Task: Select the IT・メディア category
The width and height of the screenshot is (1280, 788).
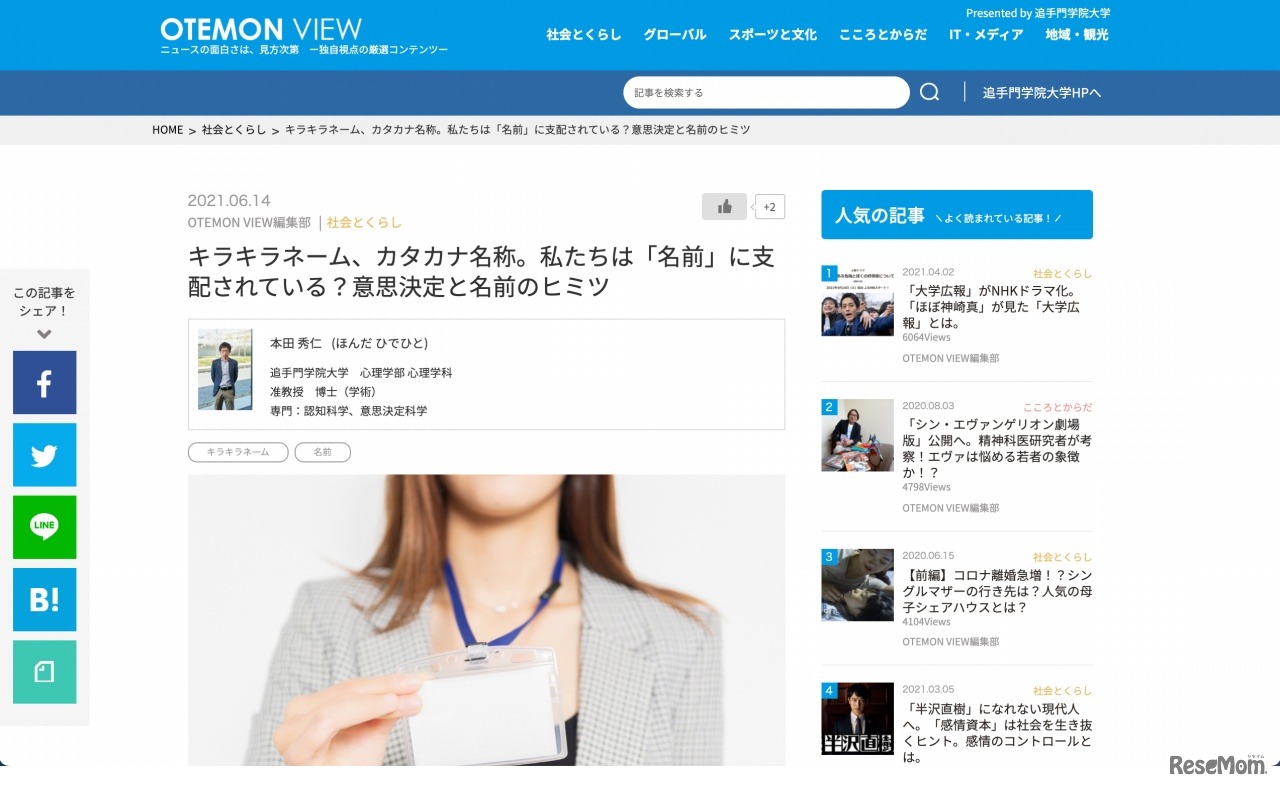Action: (987, 34)
